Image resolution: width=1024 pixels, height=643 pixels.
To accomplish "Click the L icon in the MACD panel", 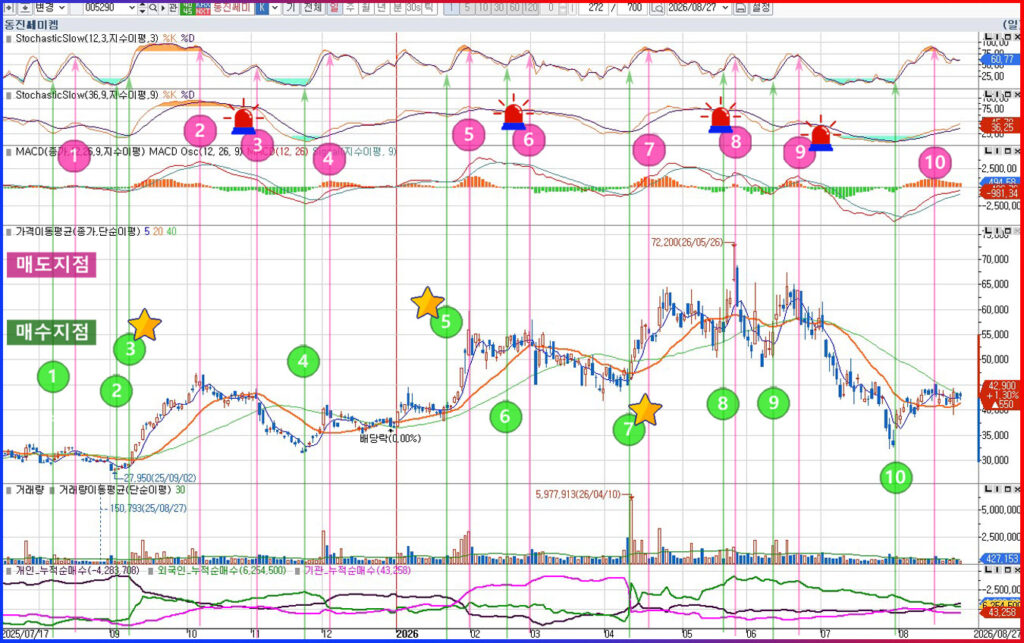I will (x=989, y=151).
